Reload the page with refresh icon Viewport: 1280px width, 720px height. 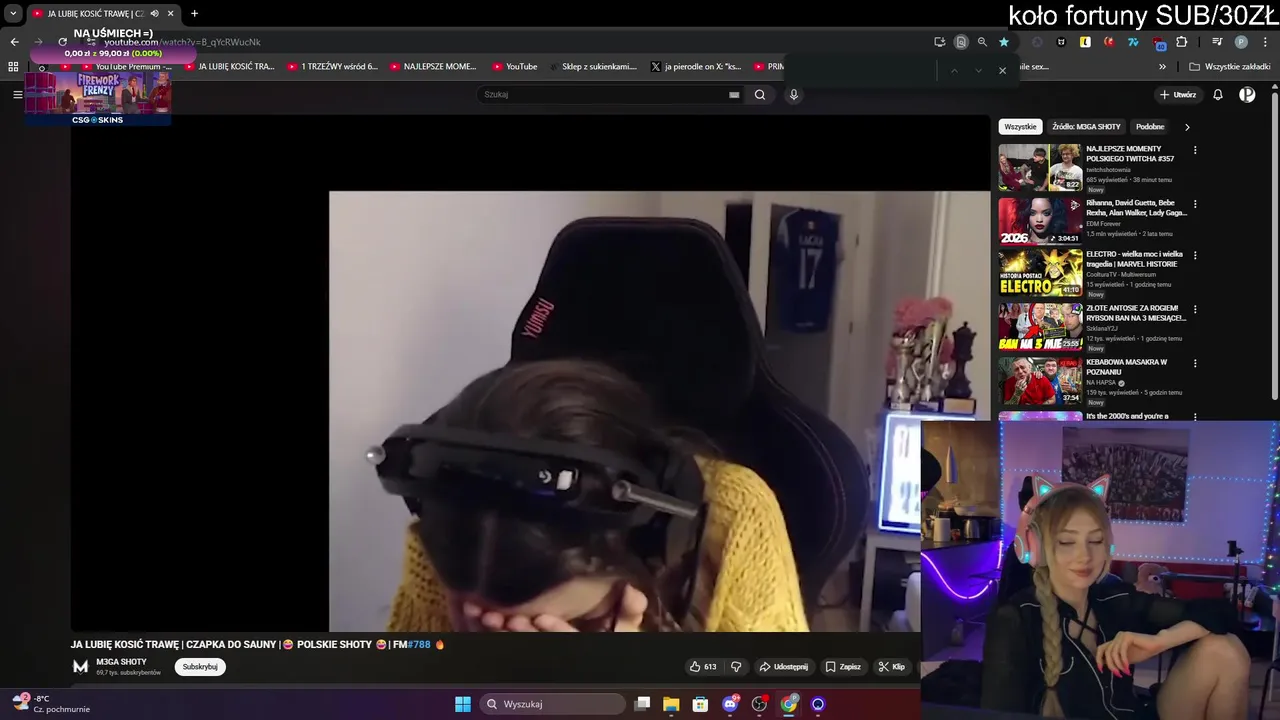click(x=62, y=42)
